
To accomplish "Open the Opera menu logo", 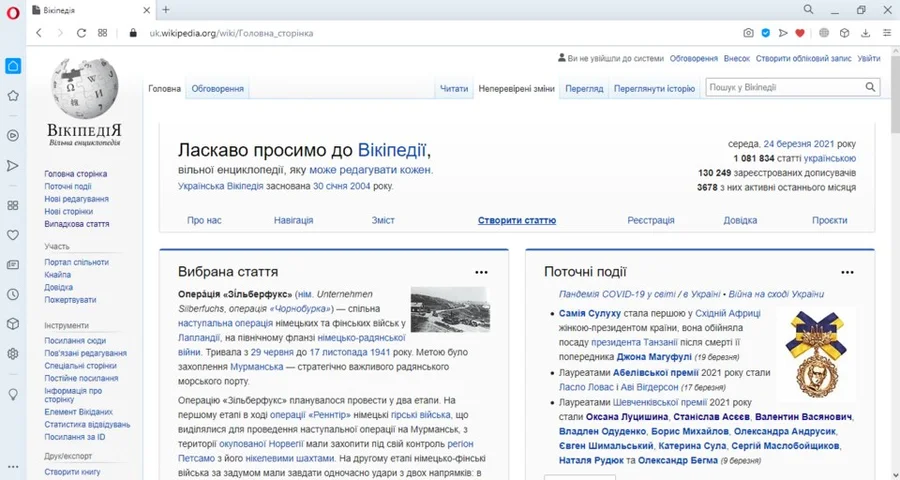I will (13, 13).
